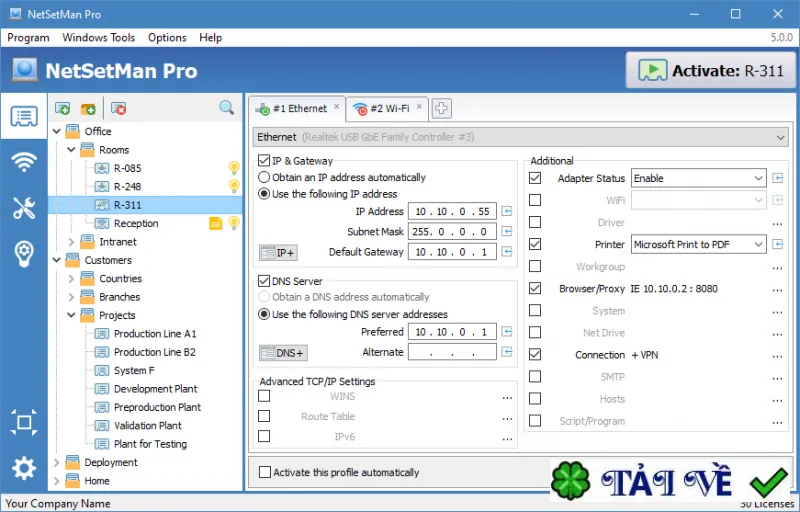Screen dimensions: 800x512
Task: Enable Hosts checkbox
Action: pos(535,399)
